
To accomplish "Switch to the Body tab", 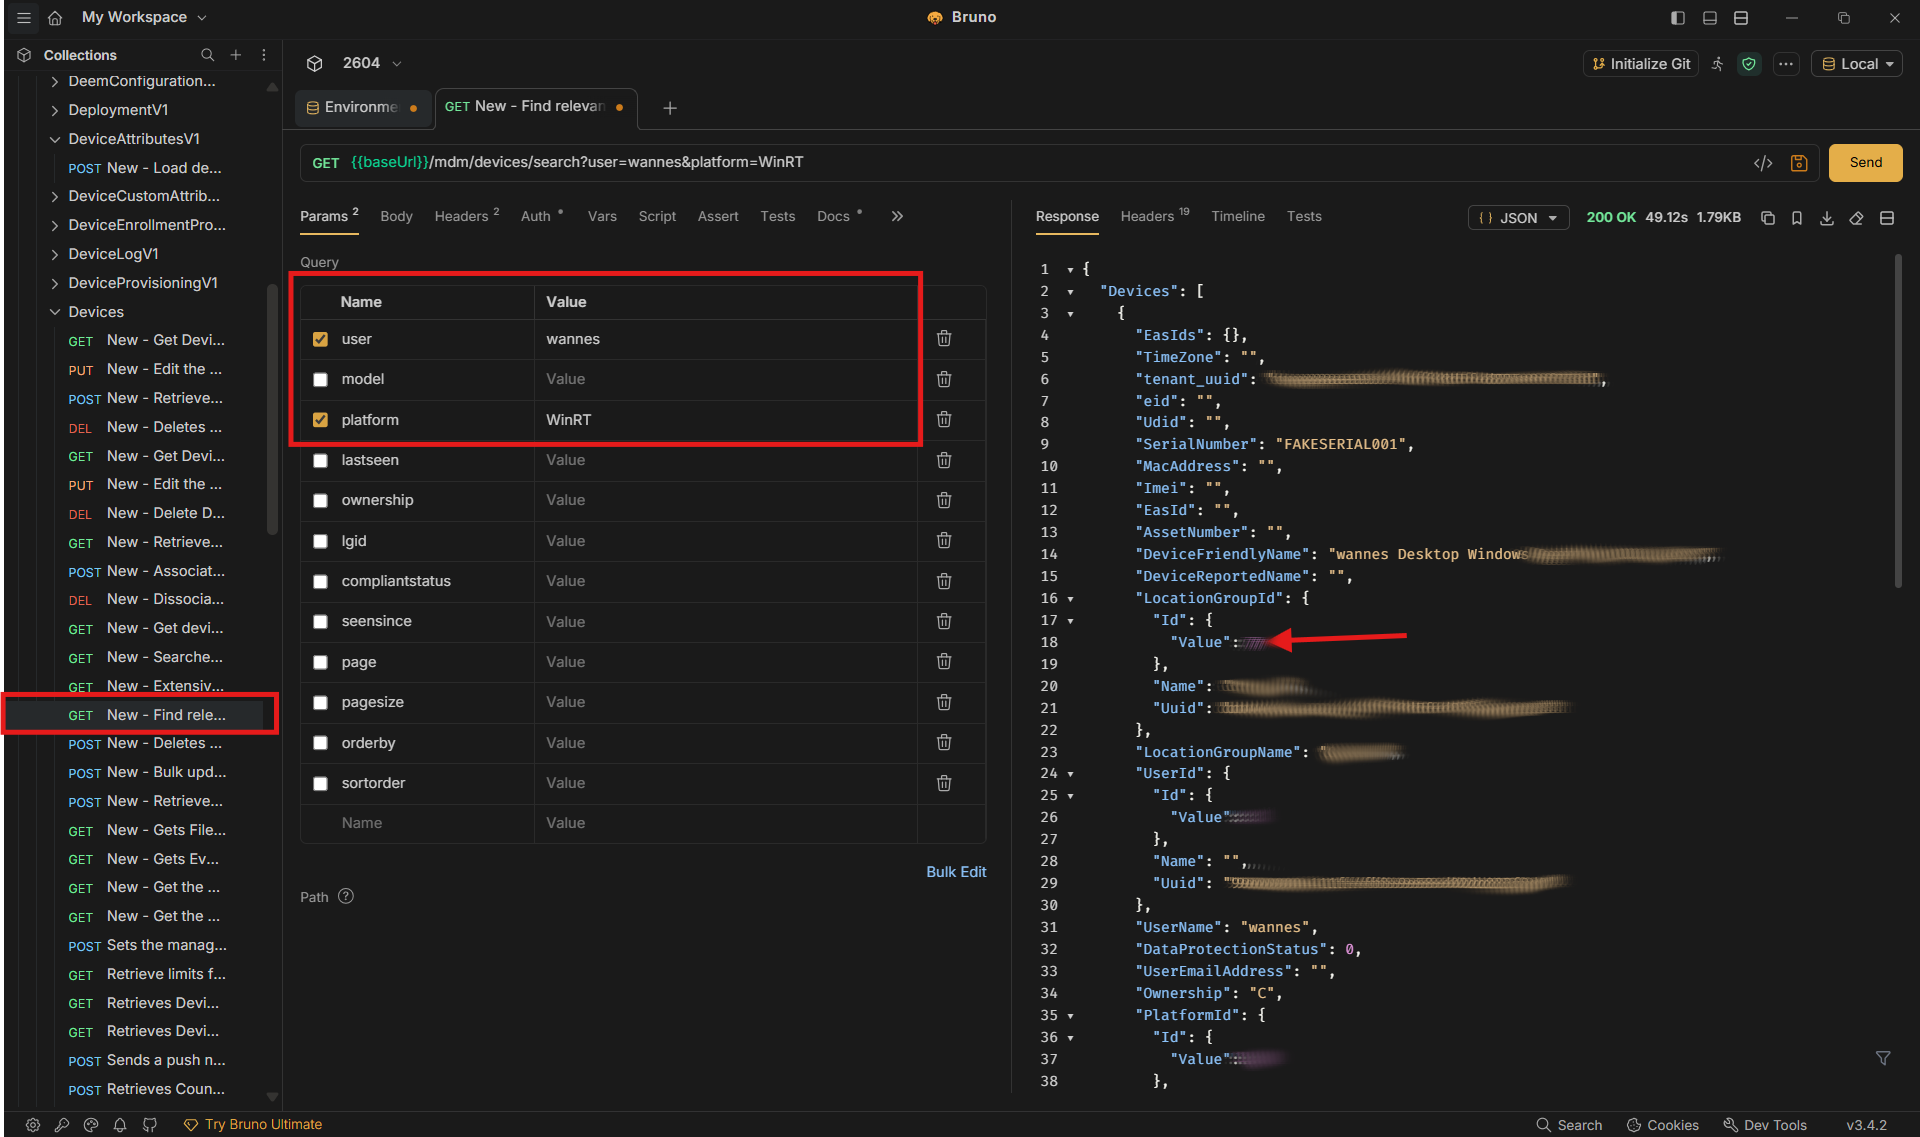I will pyautogui.click(x=396, y=216).
